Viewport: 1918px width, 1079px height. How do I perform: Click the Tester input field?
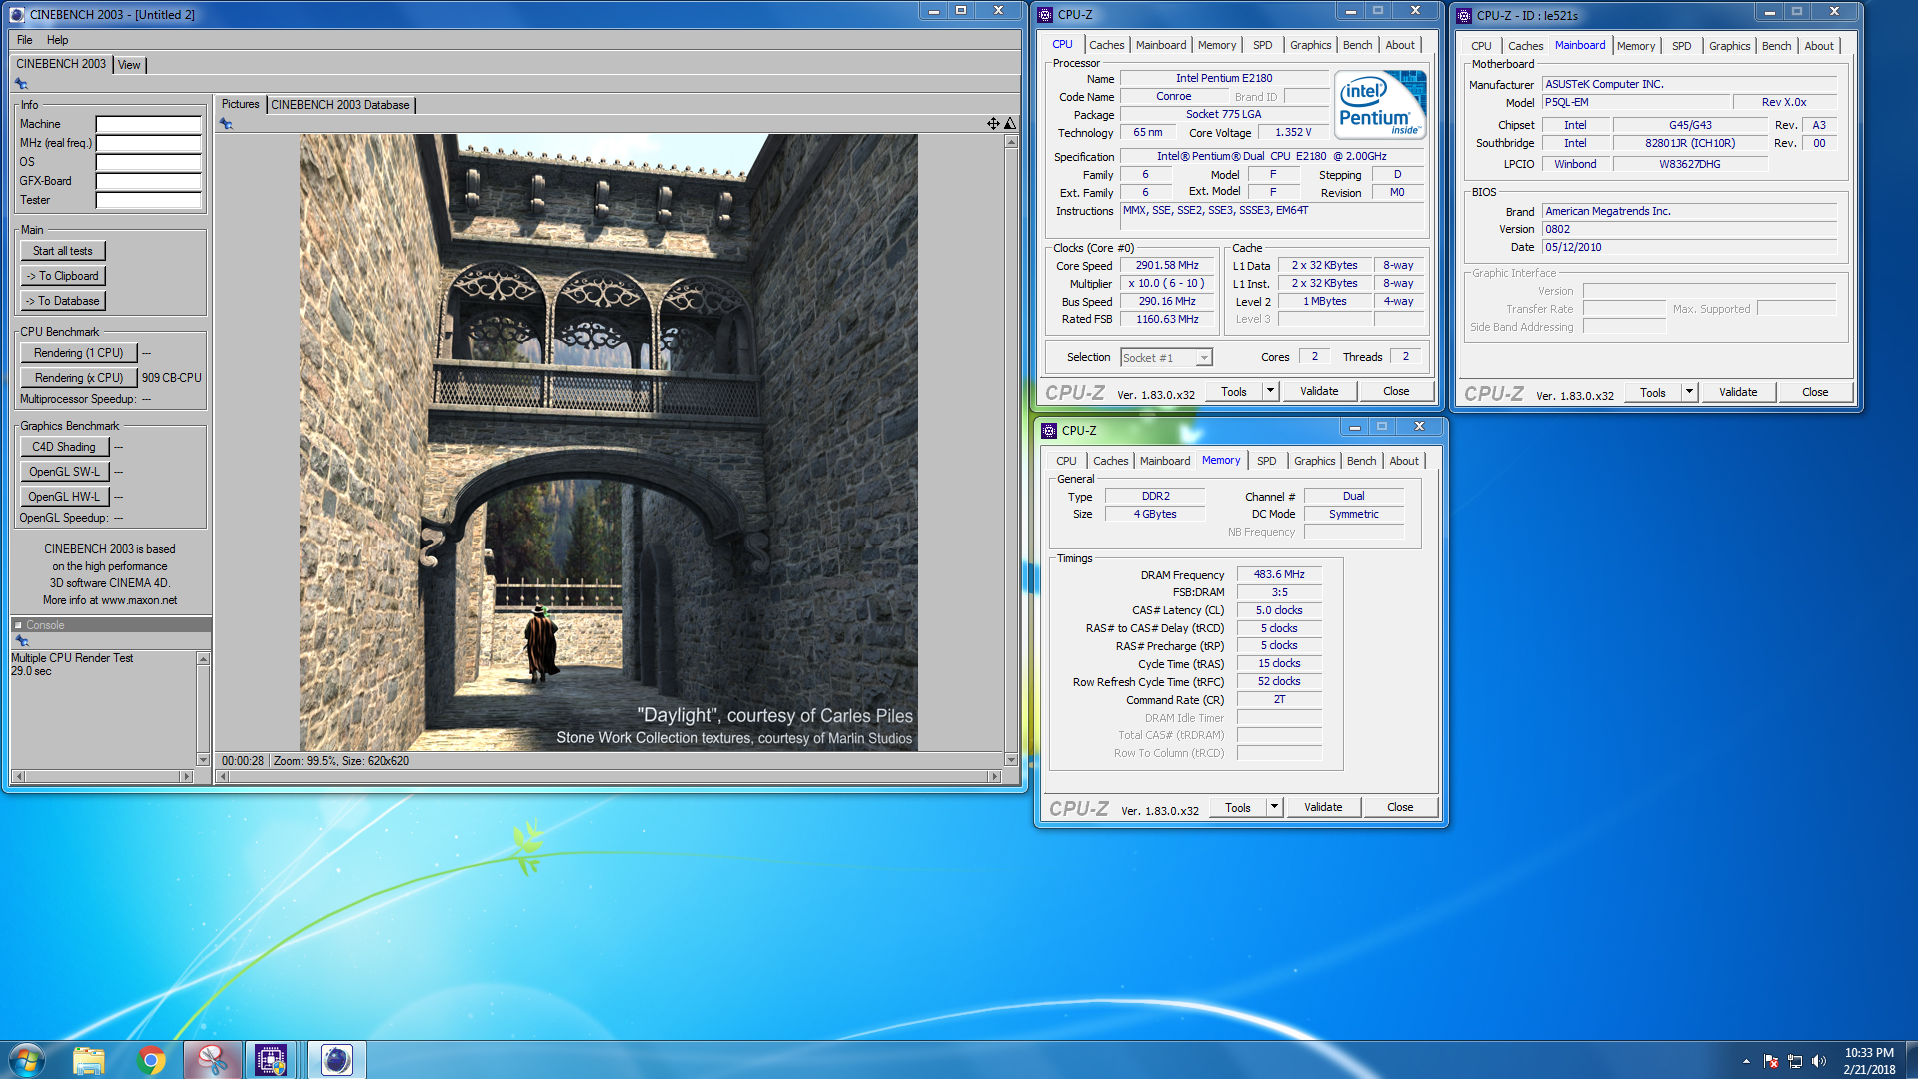[149, 200]
